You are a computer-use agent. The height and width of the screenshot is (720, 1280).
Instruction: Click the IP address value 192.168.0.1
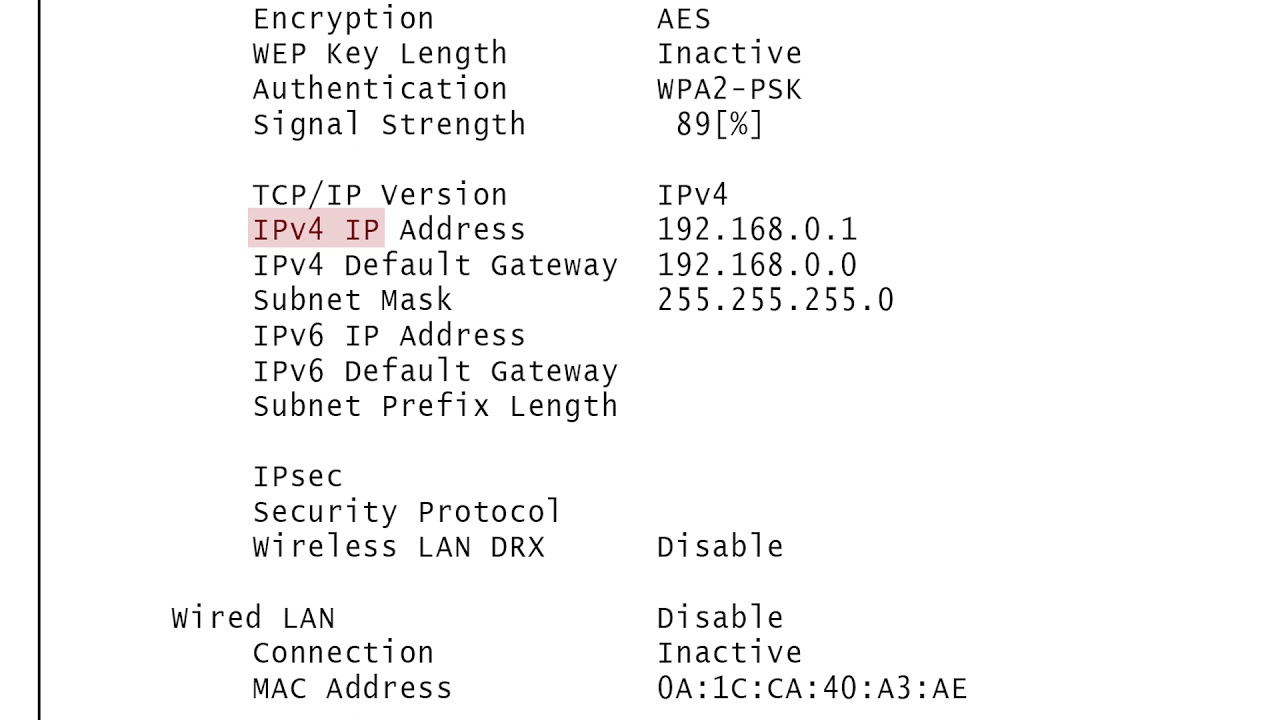point(757,230)
